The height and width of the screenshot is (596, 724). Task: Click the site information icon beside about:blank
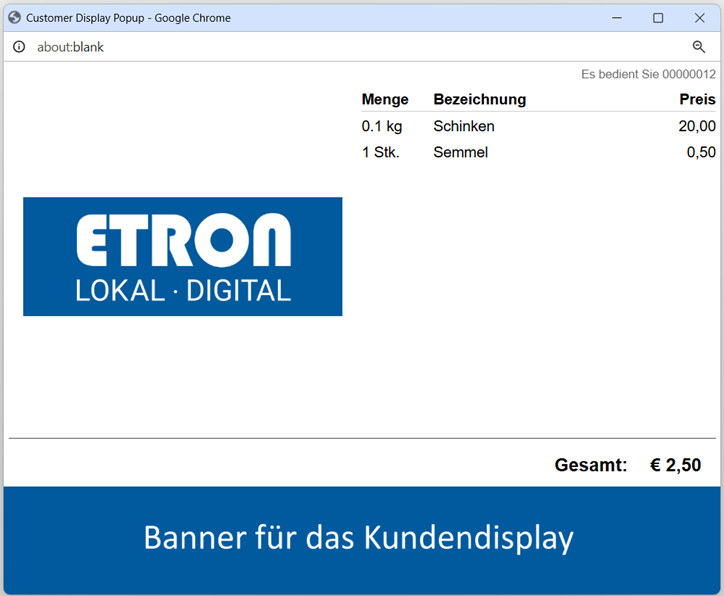[x=19, y=47]
